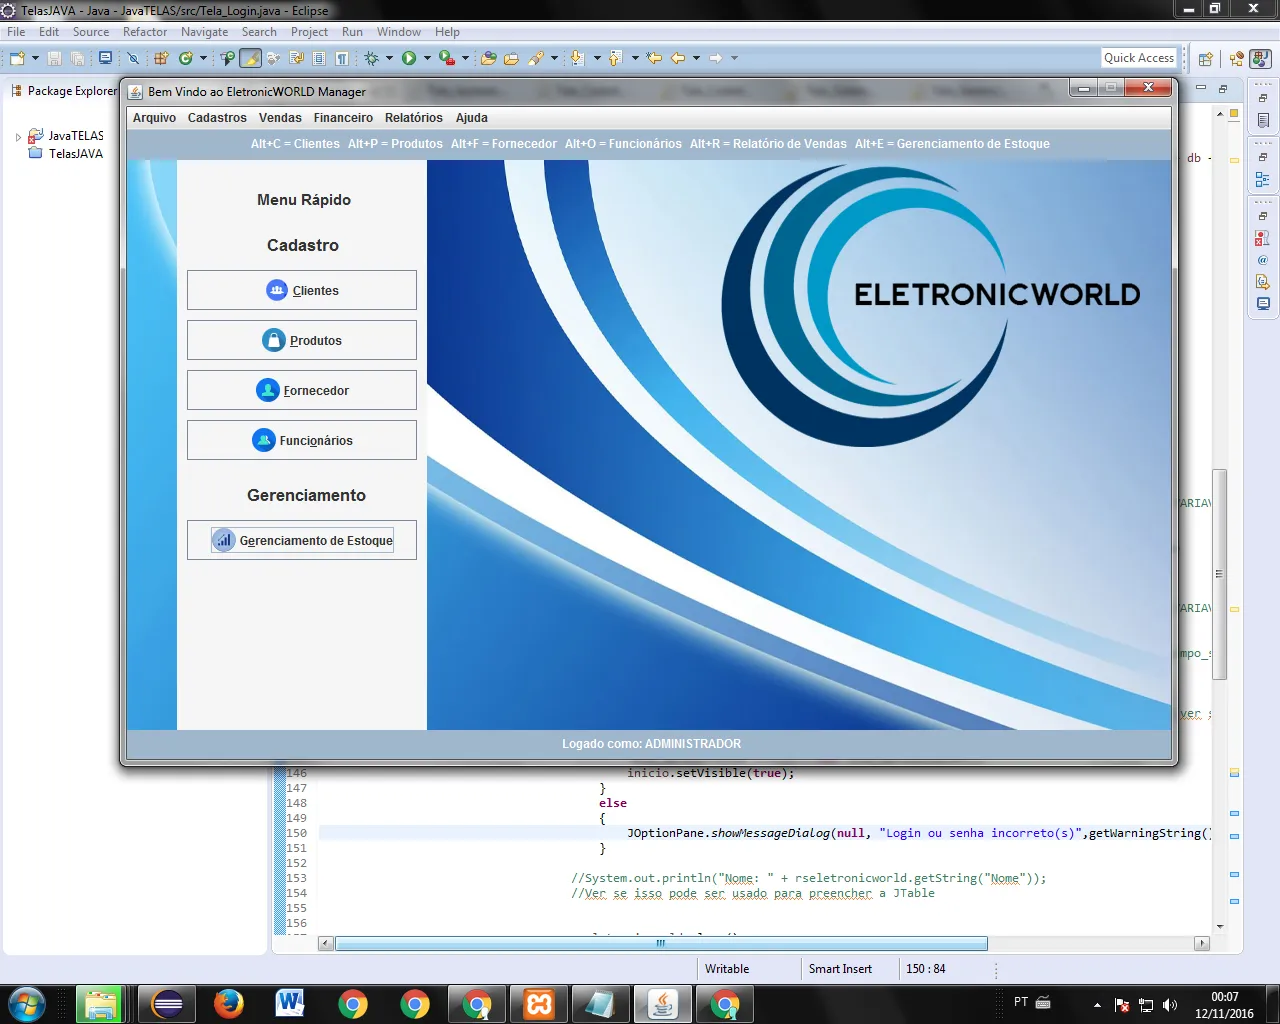The height and width of the screenshot is (1024, 1280).
Task: Open the dropdown arrow beside Run button
Action: click(427, 58)
